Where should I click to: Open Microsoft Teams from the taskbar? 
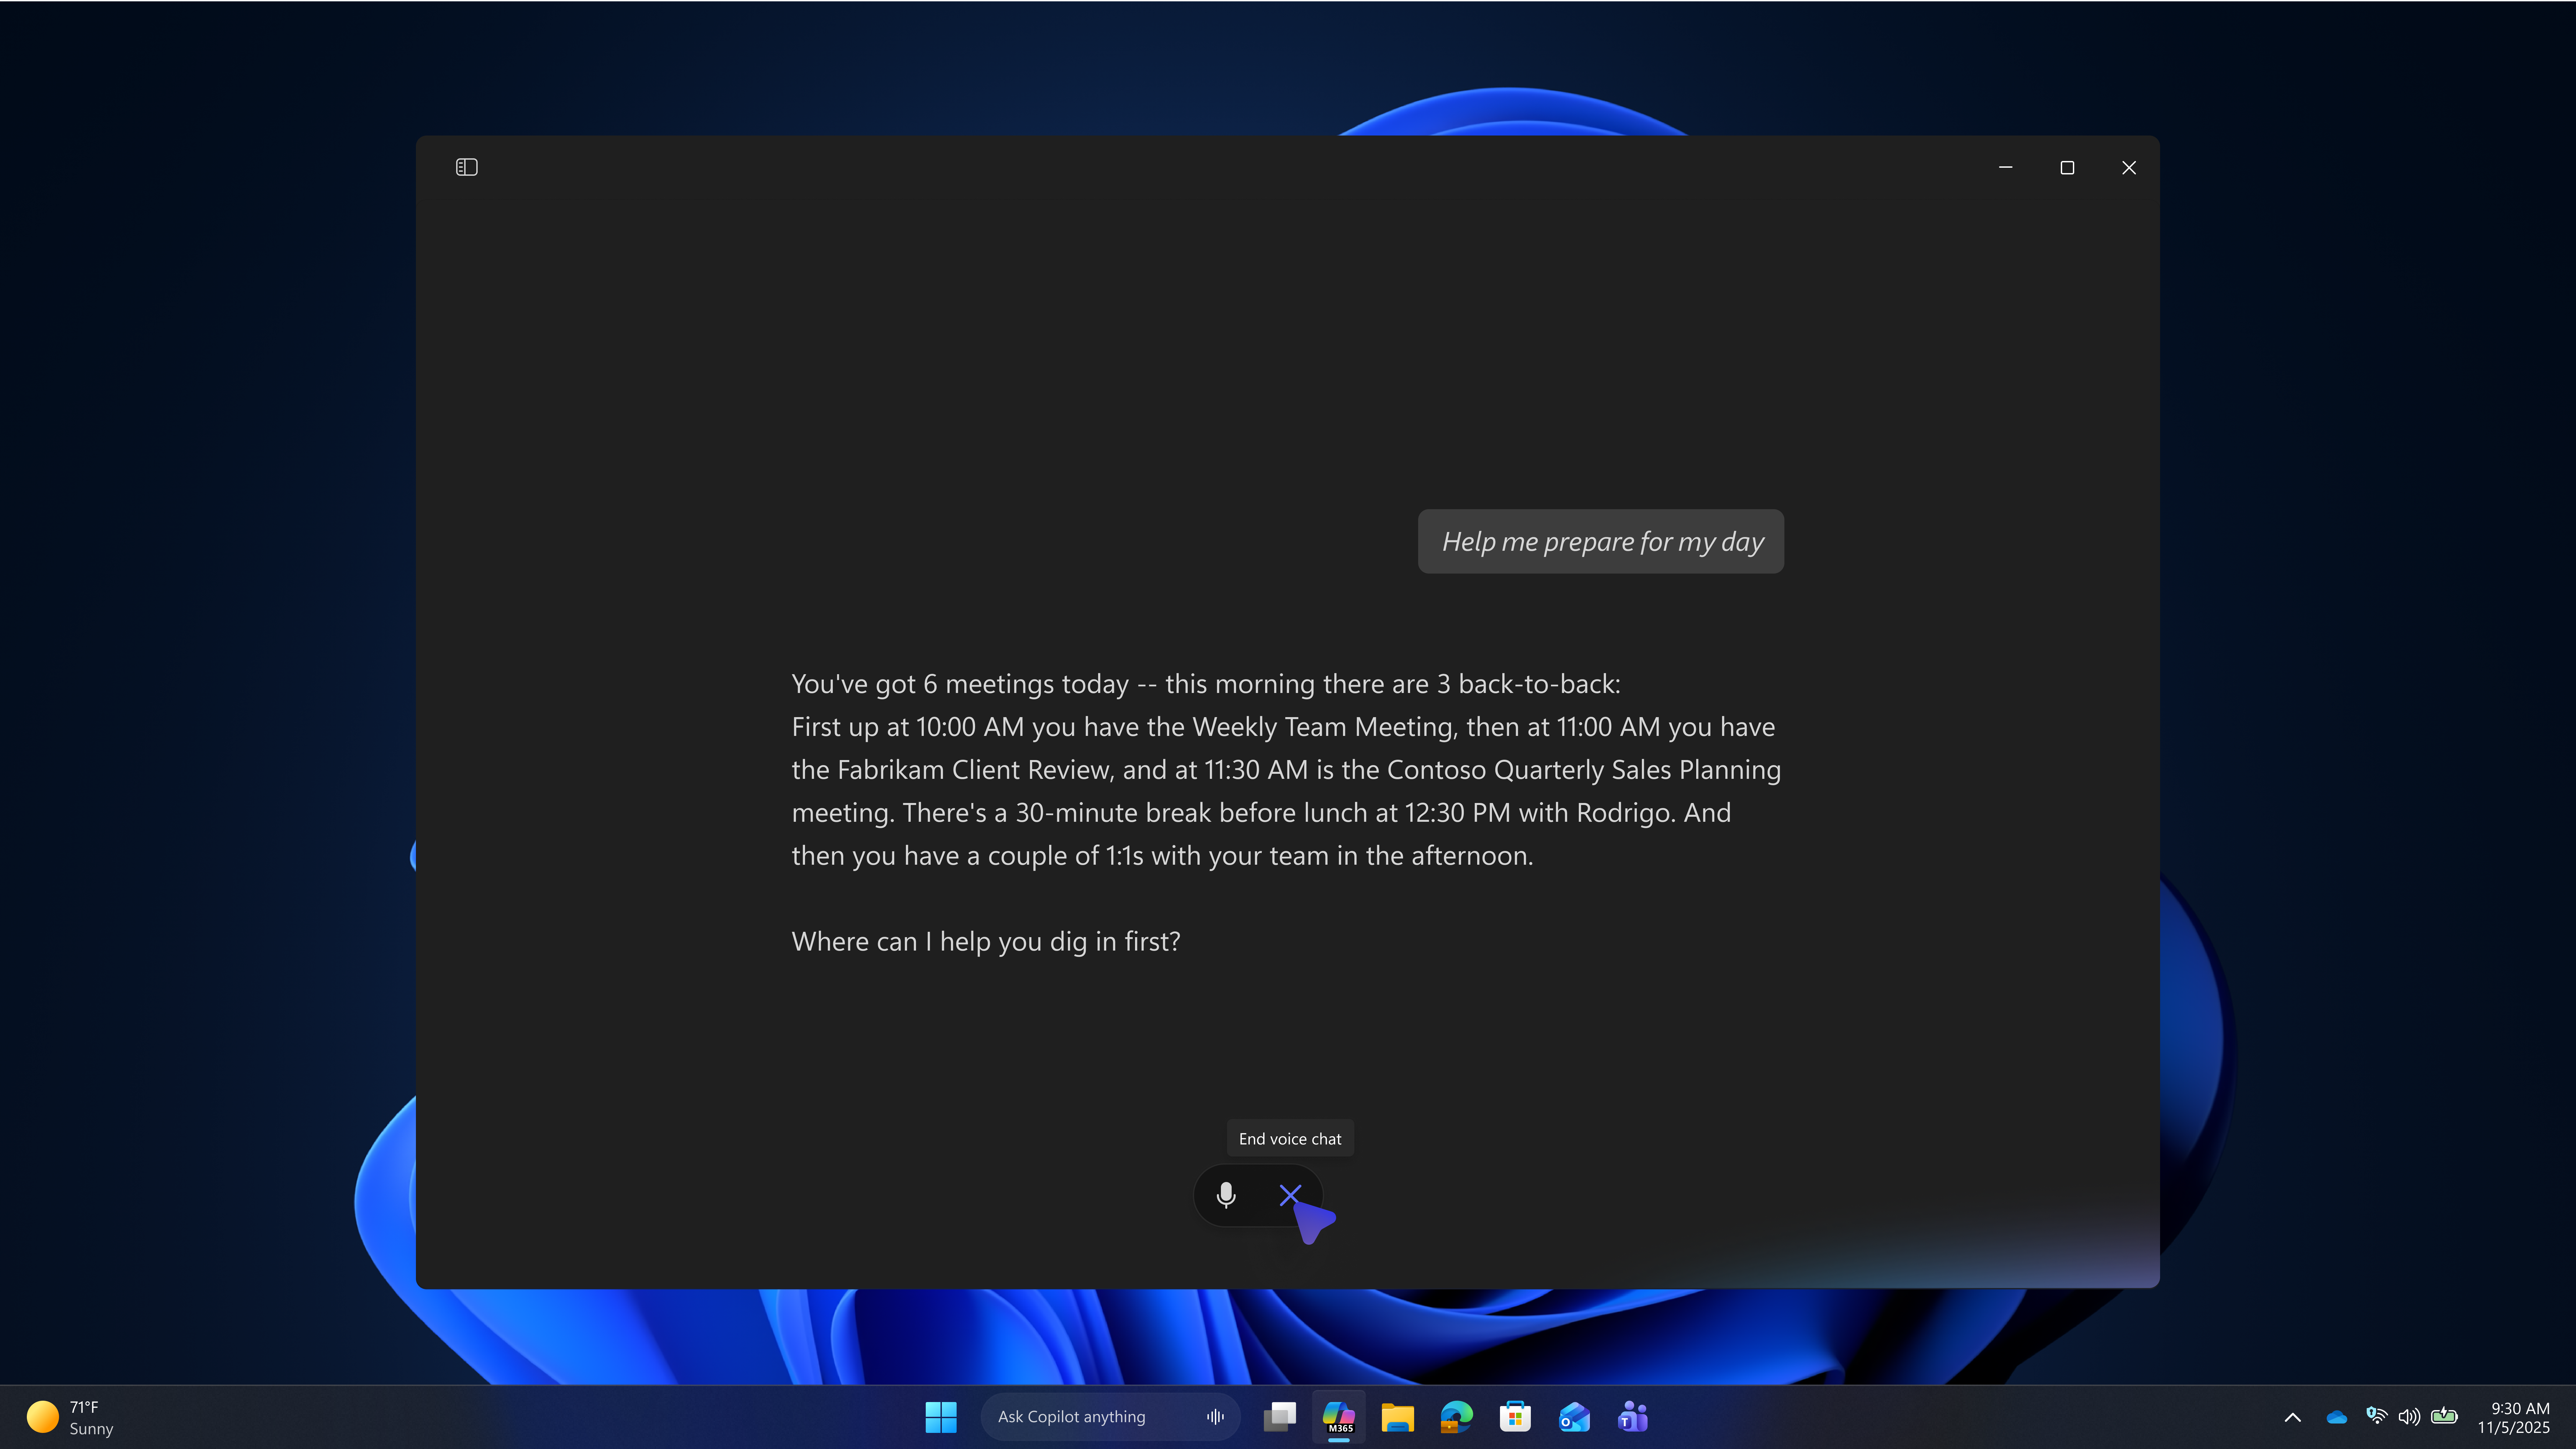tap(1633, 1416)
